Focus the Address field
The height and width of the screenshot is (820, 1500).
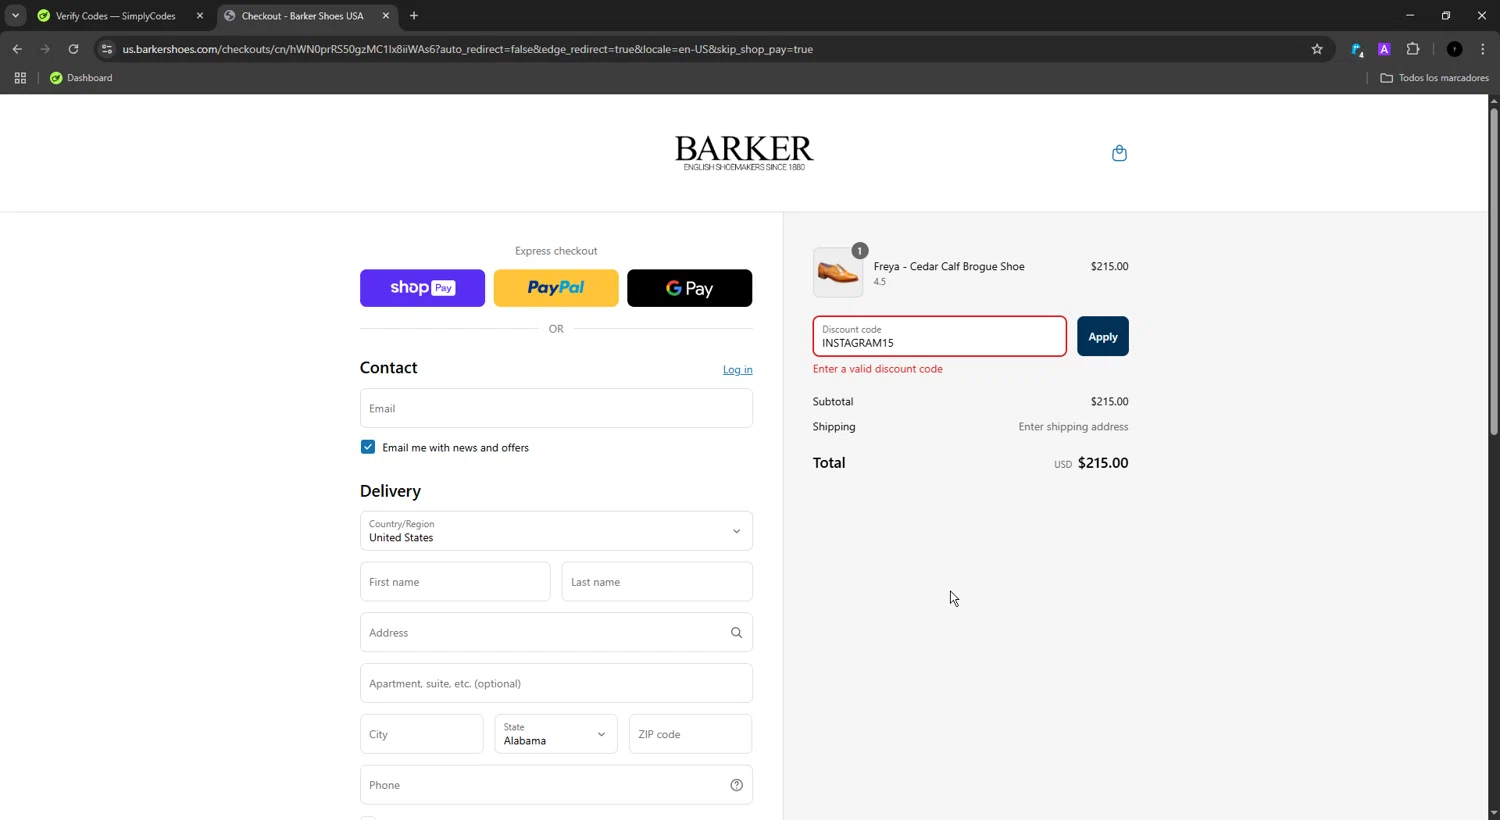pos(556,633)
